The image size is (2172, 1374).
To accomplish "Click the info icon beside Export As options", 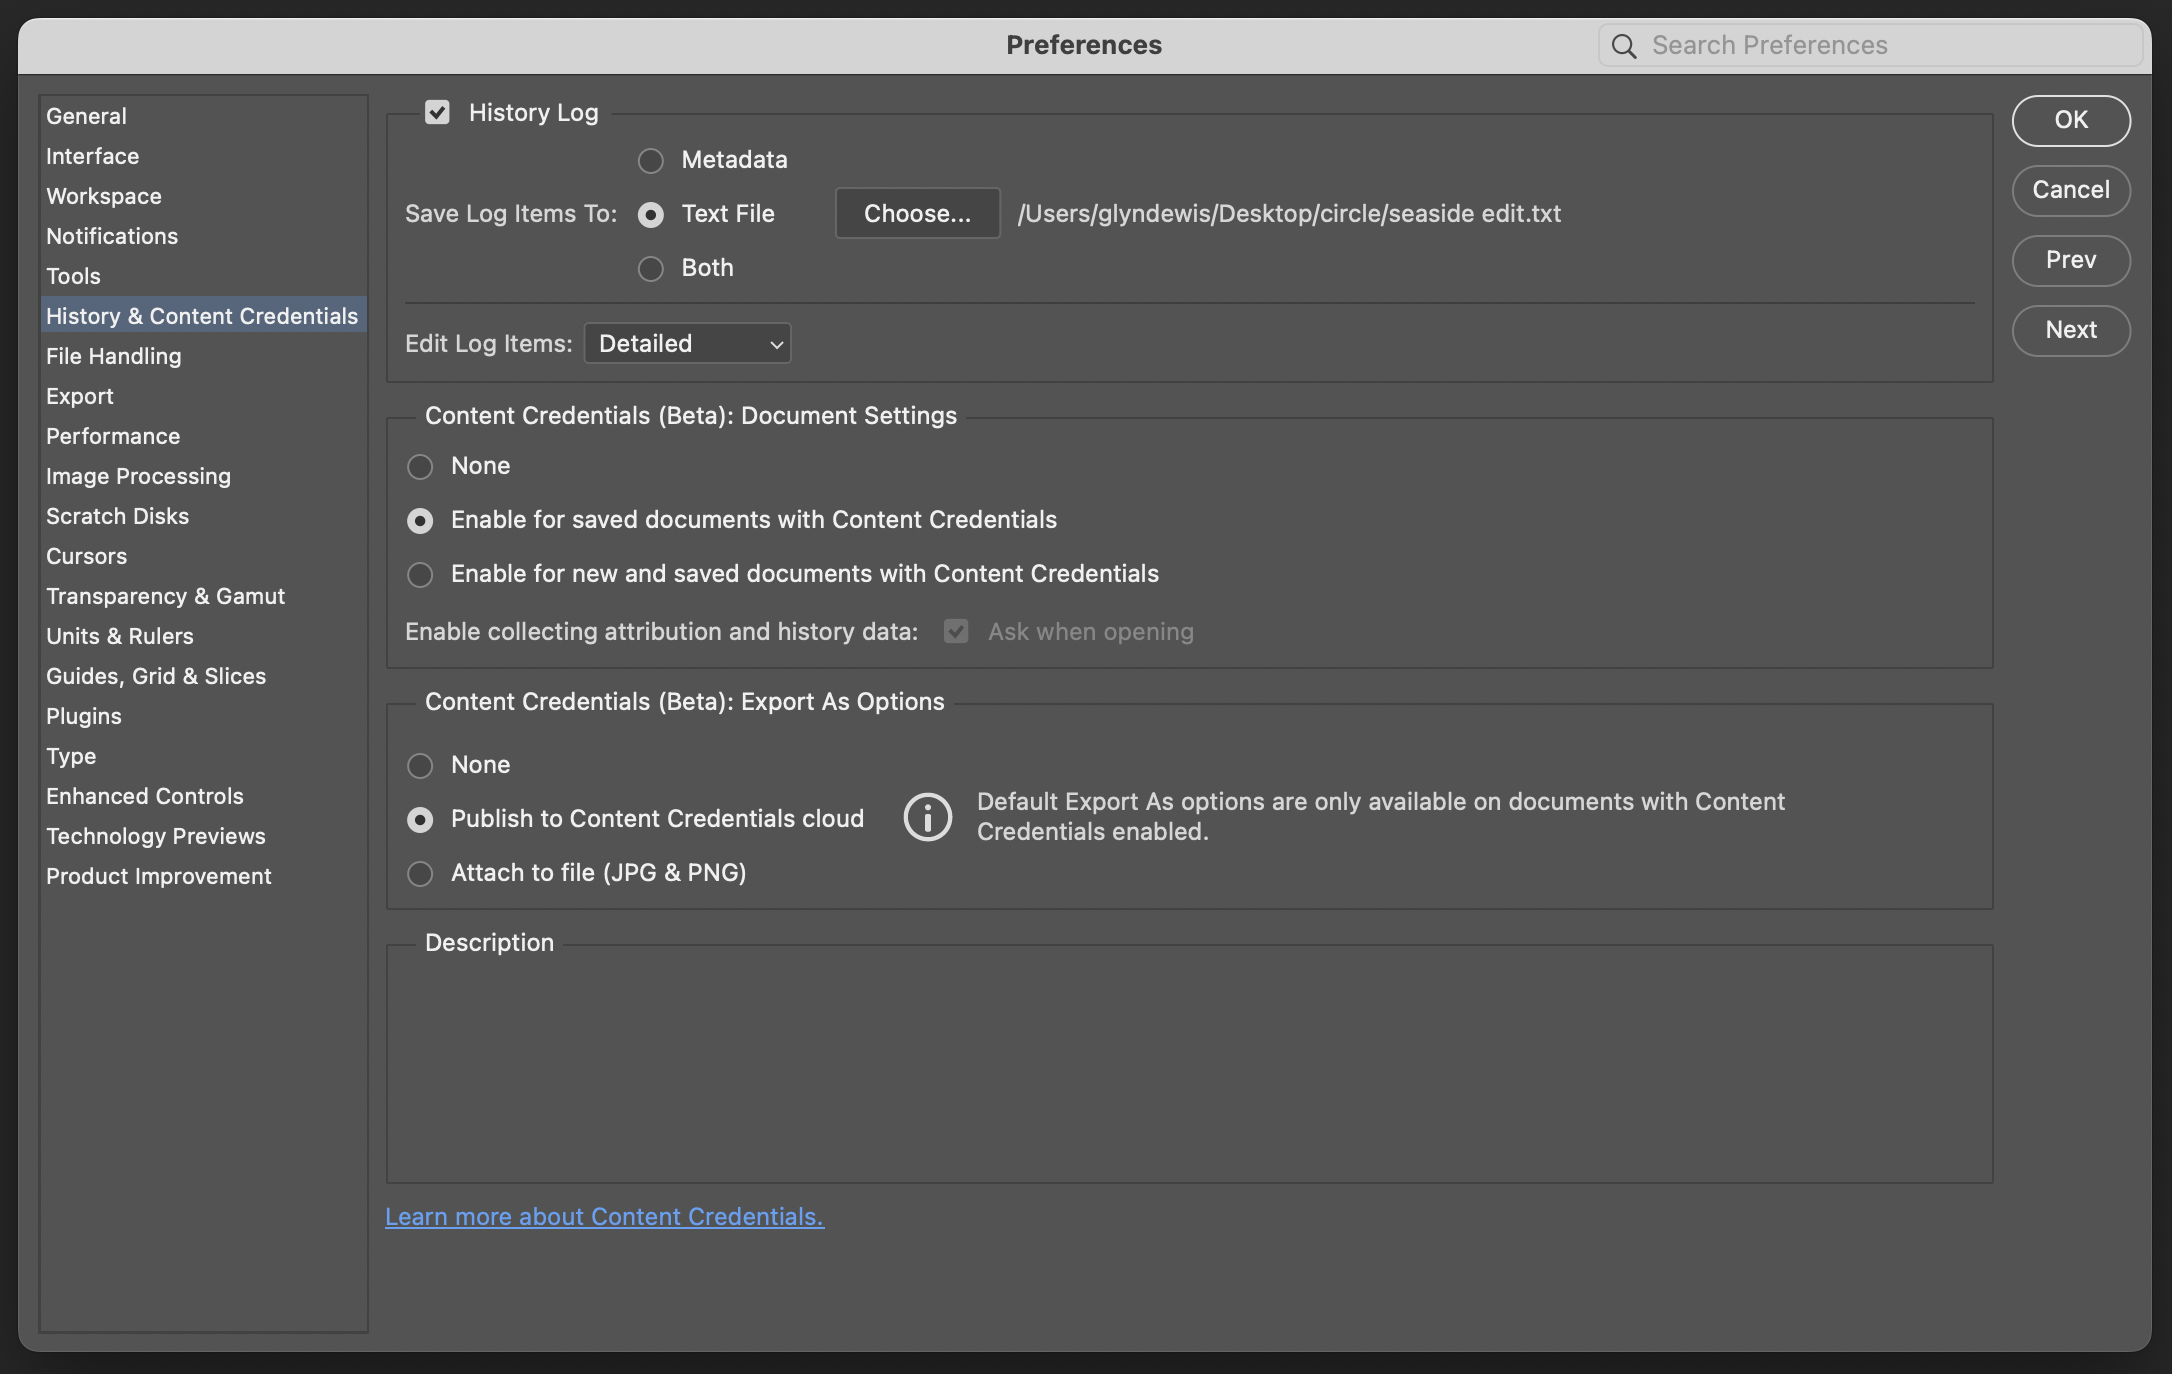I will pos(927,818).
